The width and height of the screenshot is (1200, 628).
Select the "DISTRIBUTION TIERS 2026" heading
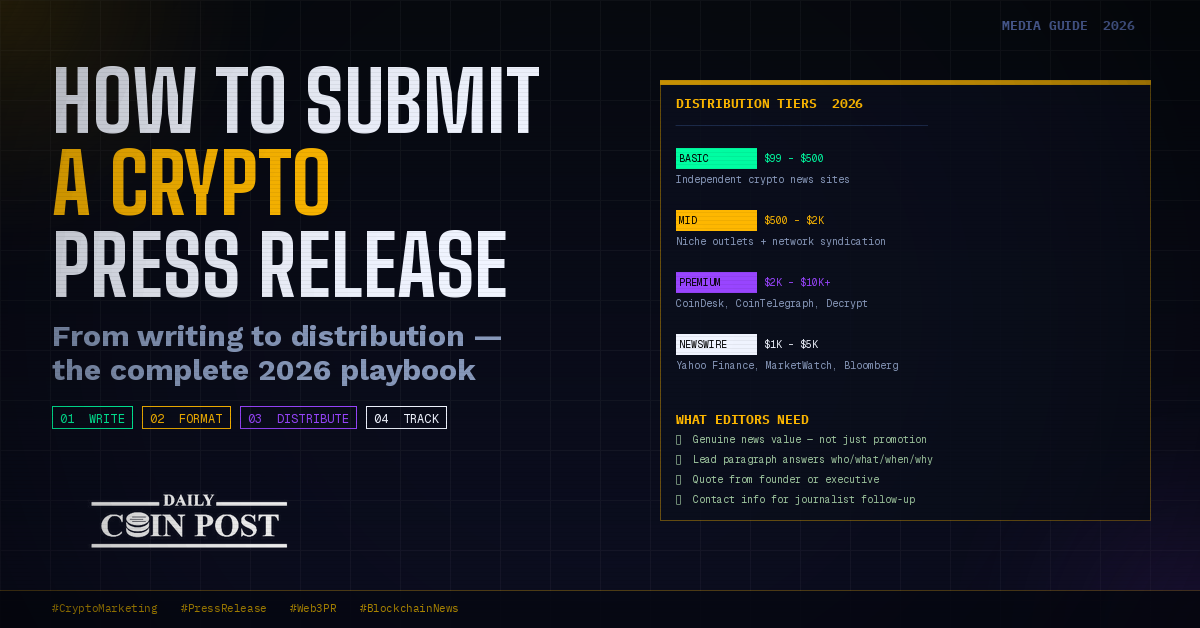point(769,104)
